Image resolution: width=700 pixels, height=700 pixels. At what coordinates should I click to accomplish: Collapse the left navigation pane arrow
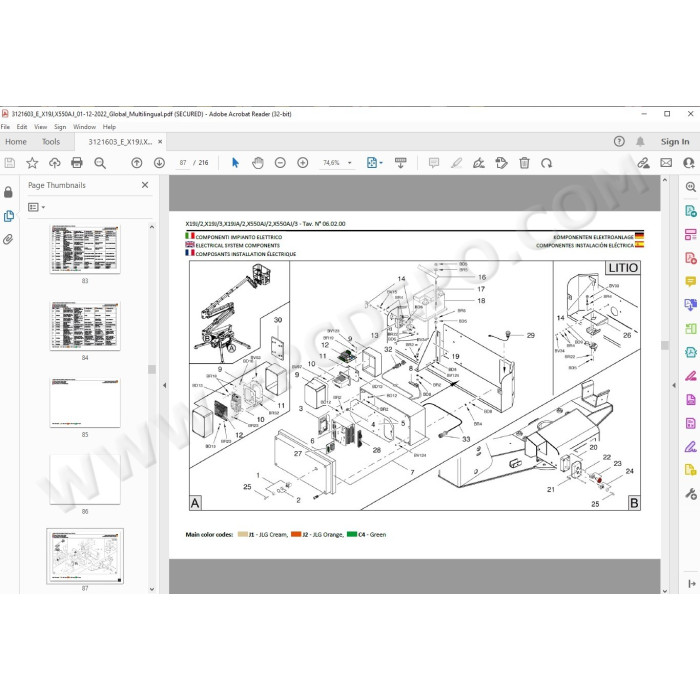164,385
